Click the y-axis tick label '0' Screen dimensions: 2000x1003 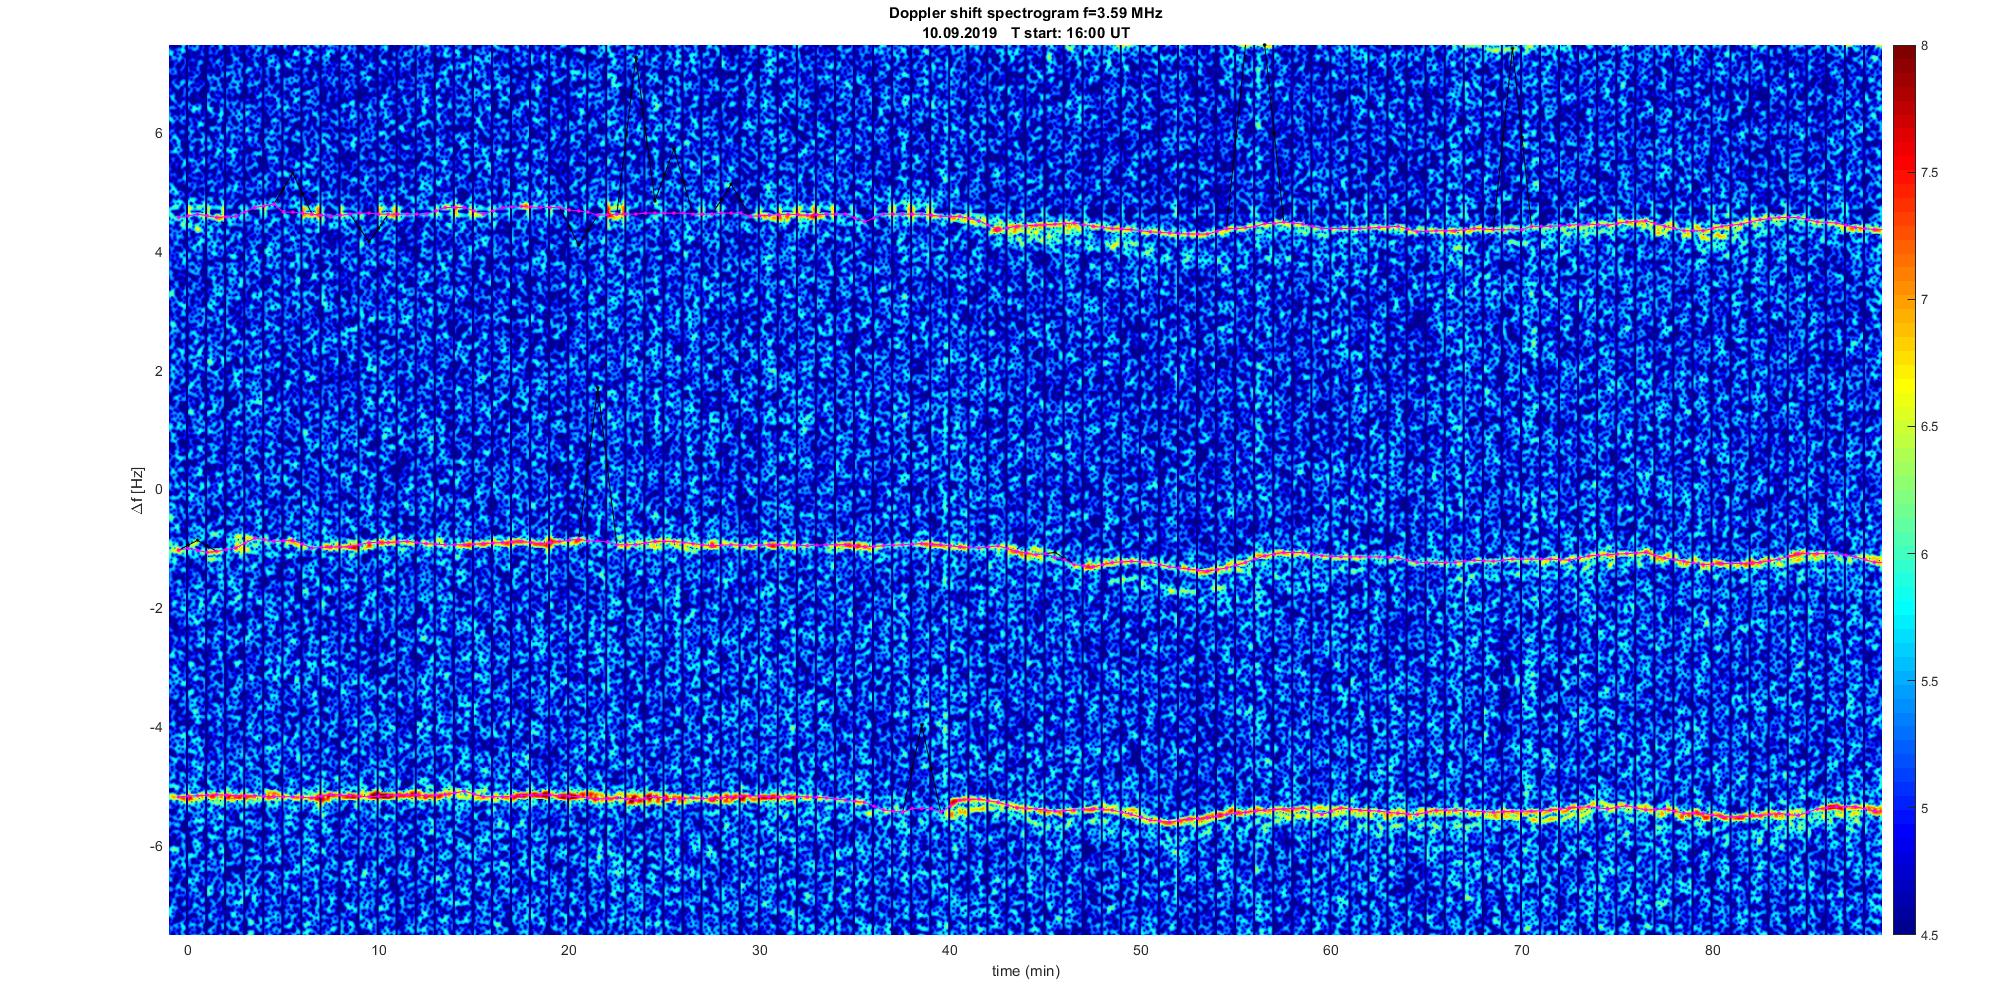point(158,490)
